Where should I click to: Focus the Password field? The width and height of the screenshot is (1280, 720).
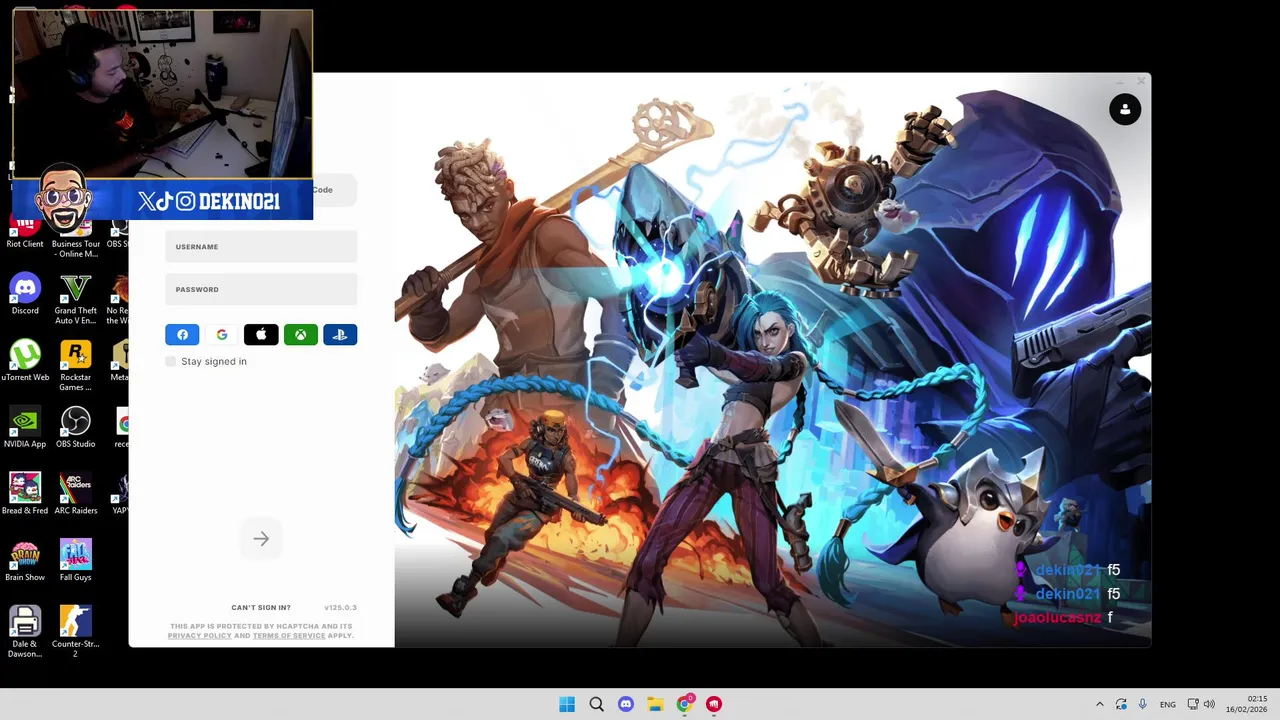[x=261, y=289]
